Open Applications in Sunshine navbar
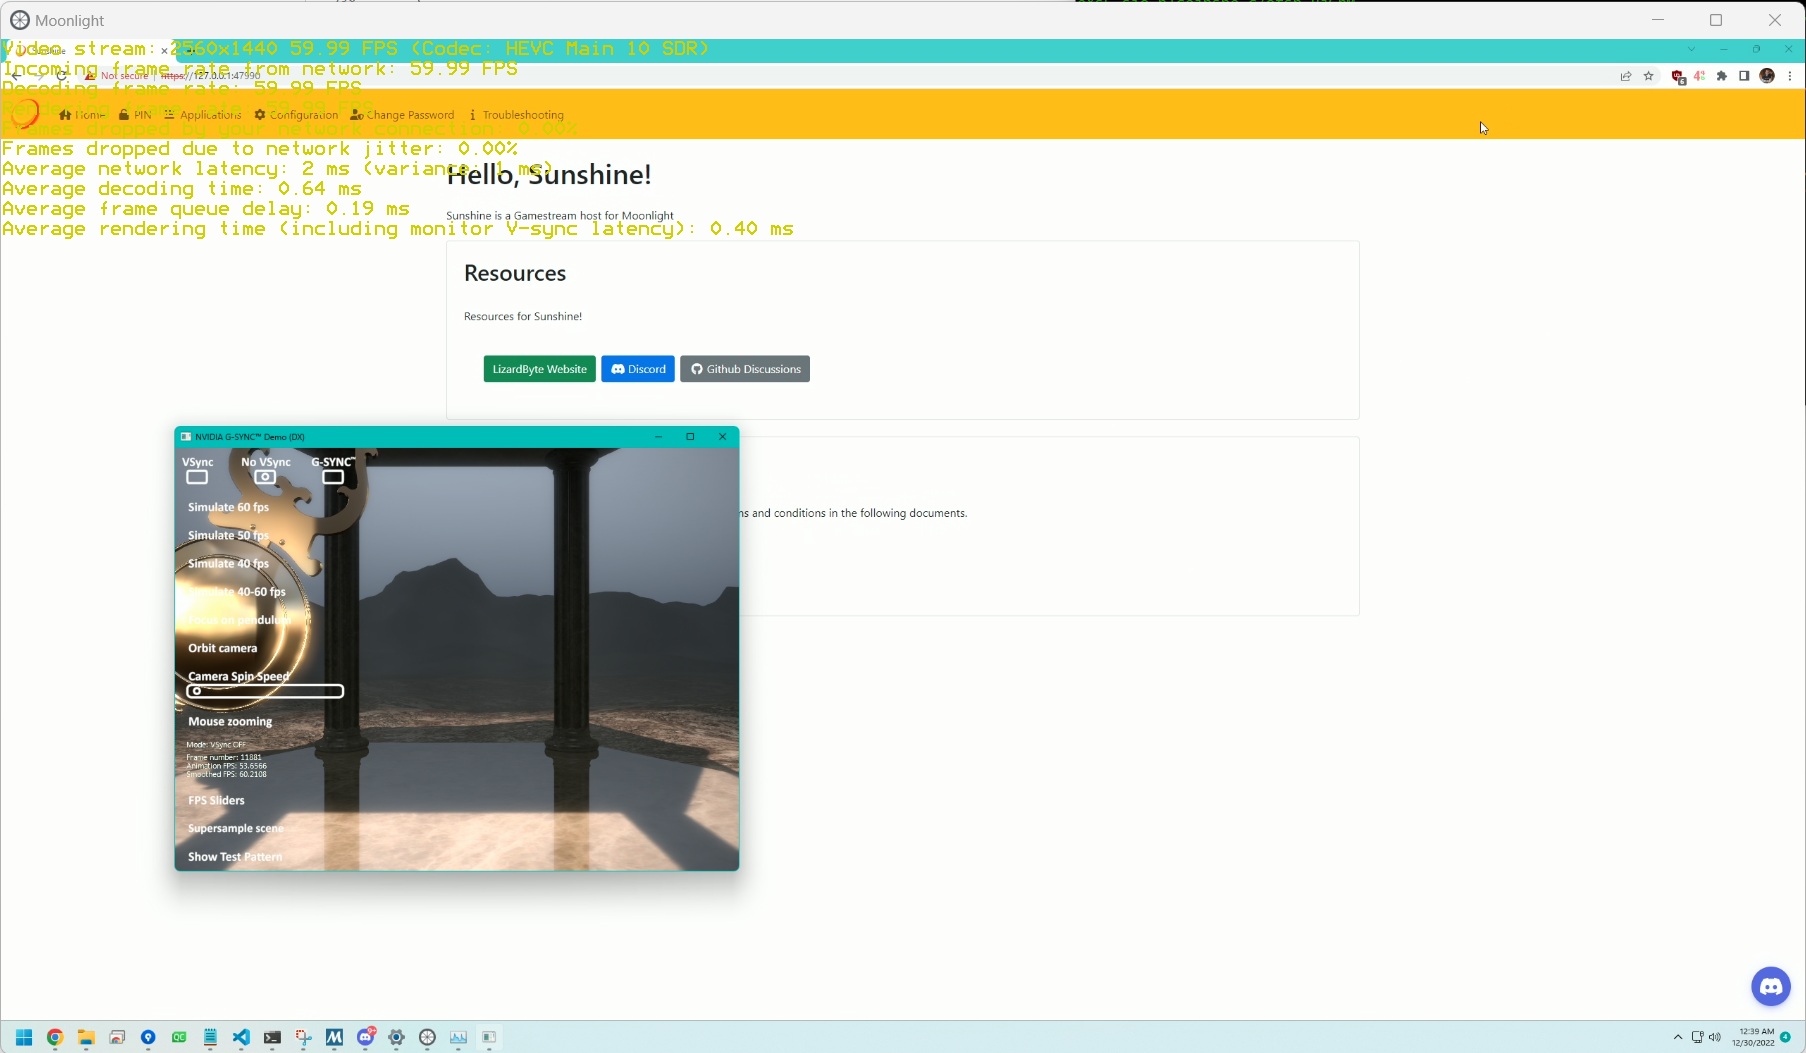 (203, 115)
